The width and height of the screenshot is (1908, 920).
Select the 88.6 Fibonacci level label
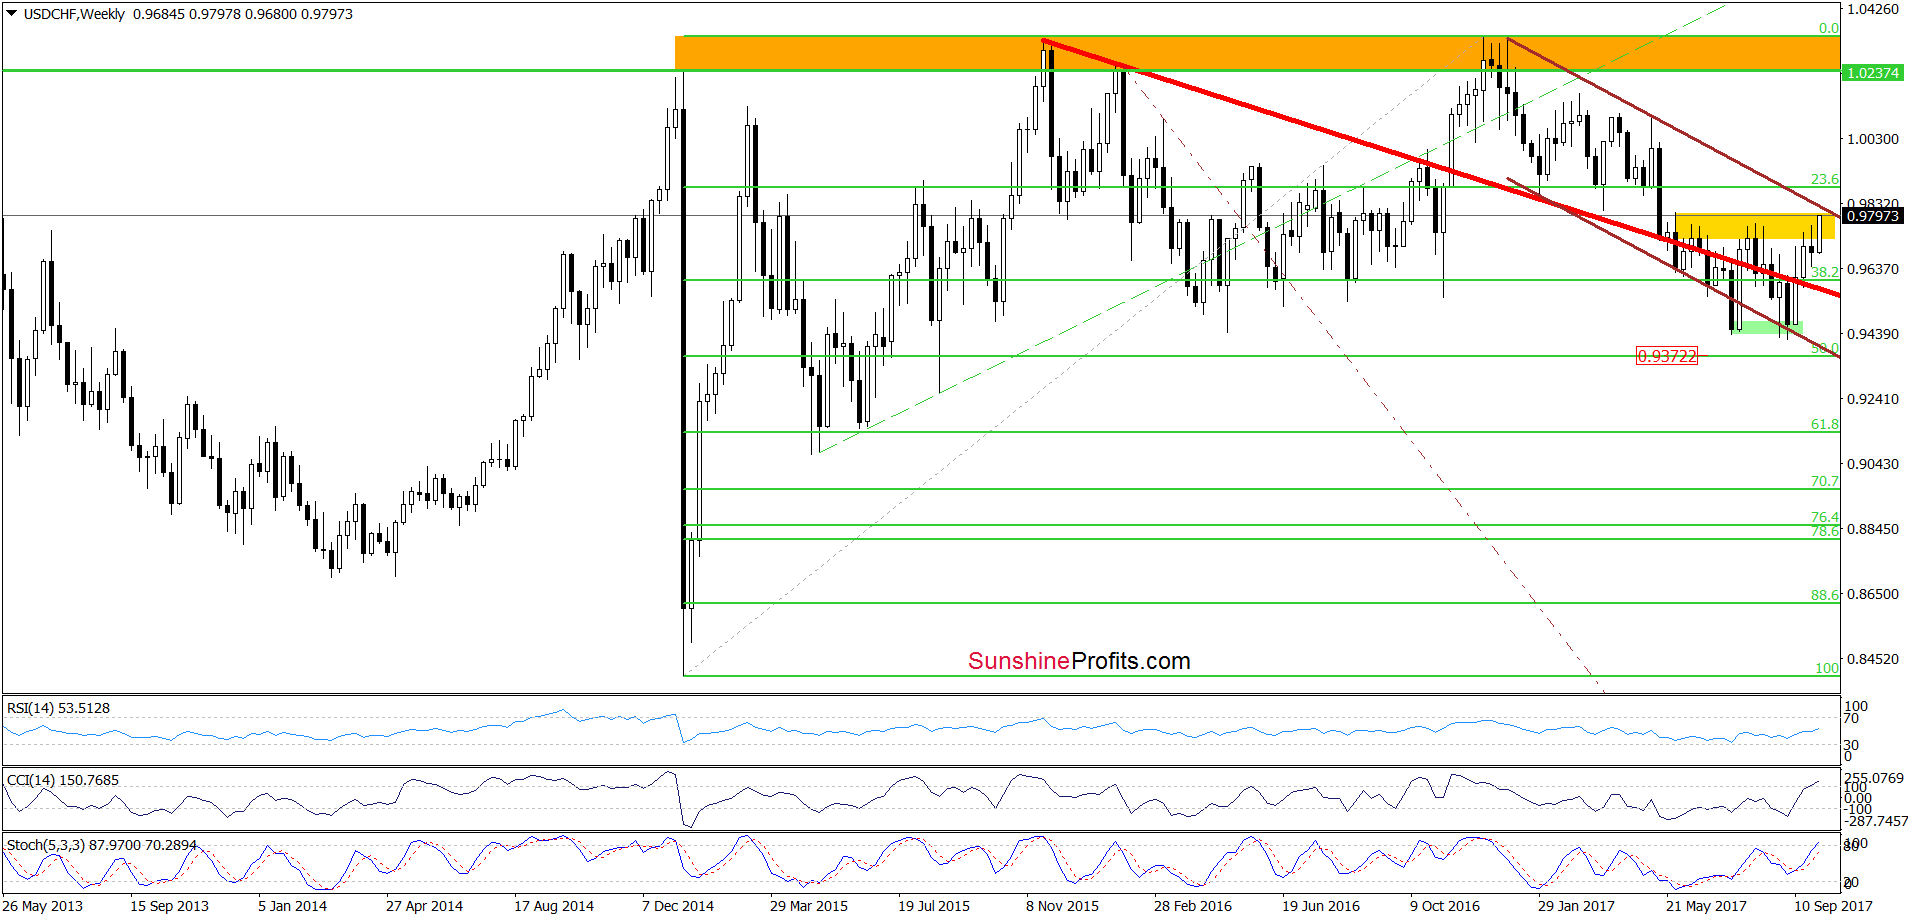click(x=1824, y=595)
